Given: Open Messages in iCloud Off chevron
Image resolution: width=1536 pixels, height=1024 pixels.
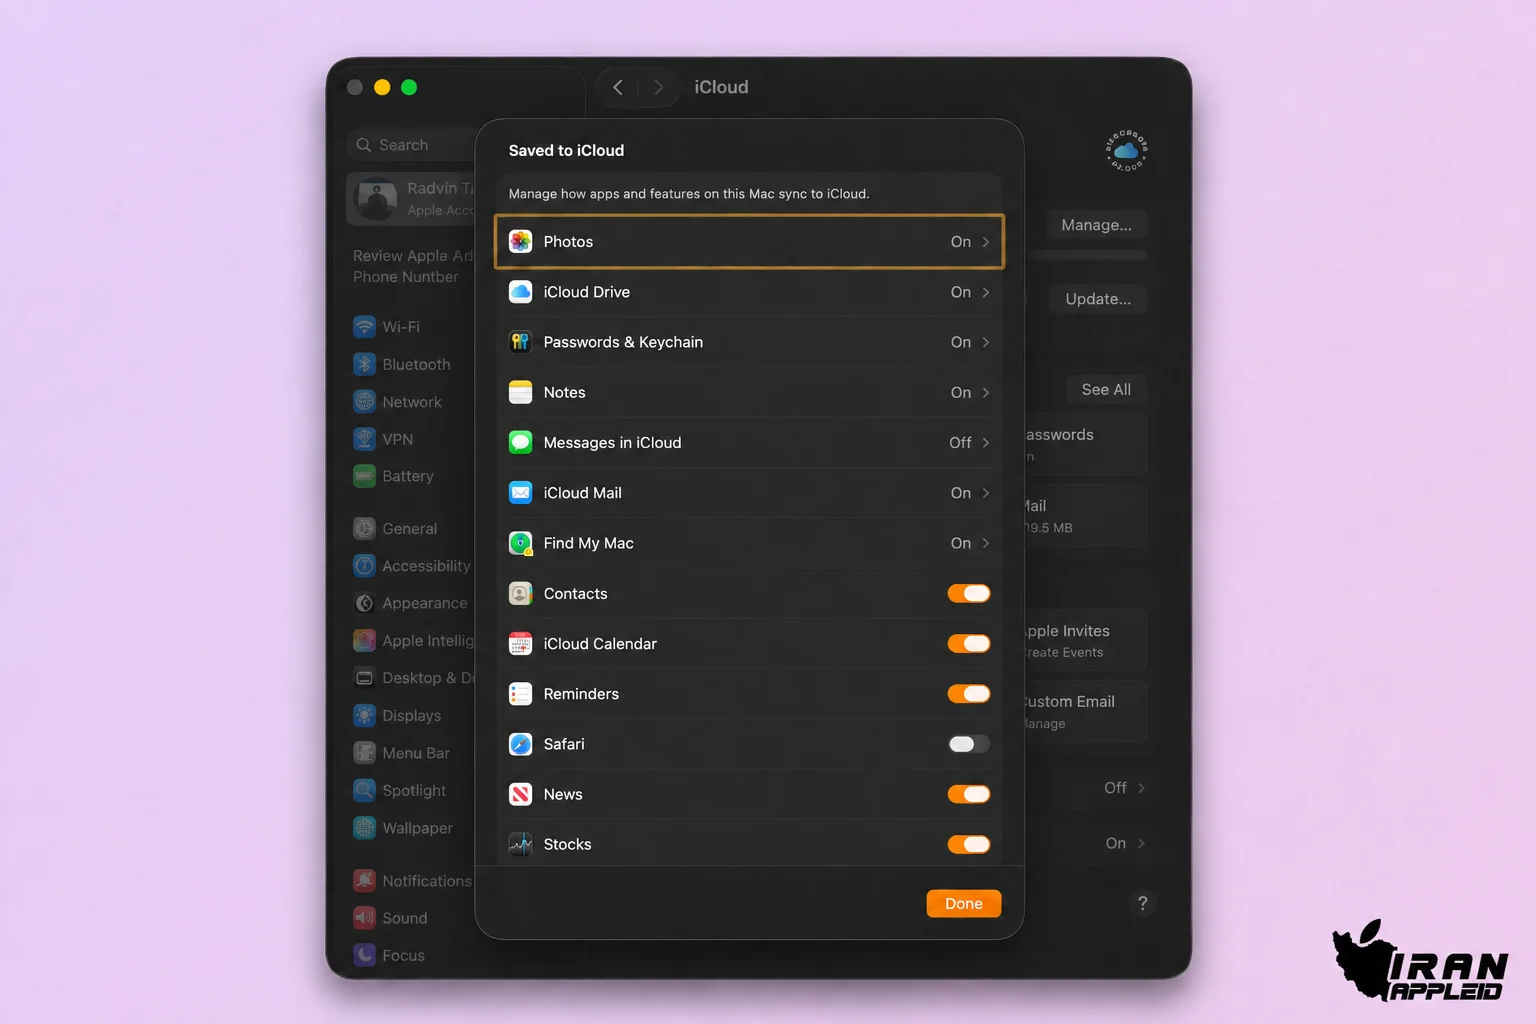Looking at the screenshot, I should (x=986, y=442).
